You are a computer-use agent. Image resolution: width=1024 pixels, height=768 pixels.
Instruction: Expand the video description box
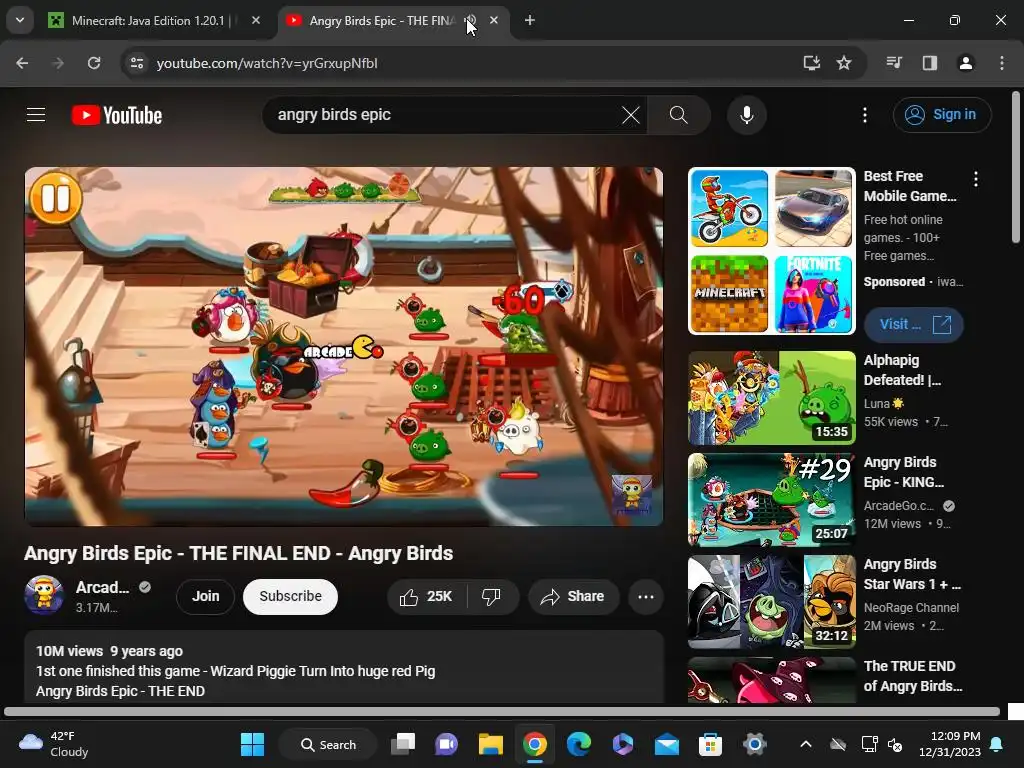click(344, 667)
